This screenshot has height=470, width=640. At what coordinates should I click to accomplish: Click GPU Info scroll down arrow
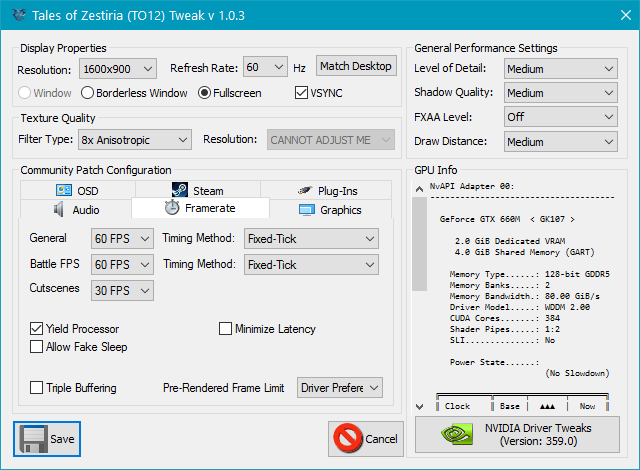419,406
